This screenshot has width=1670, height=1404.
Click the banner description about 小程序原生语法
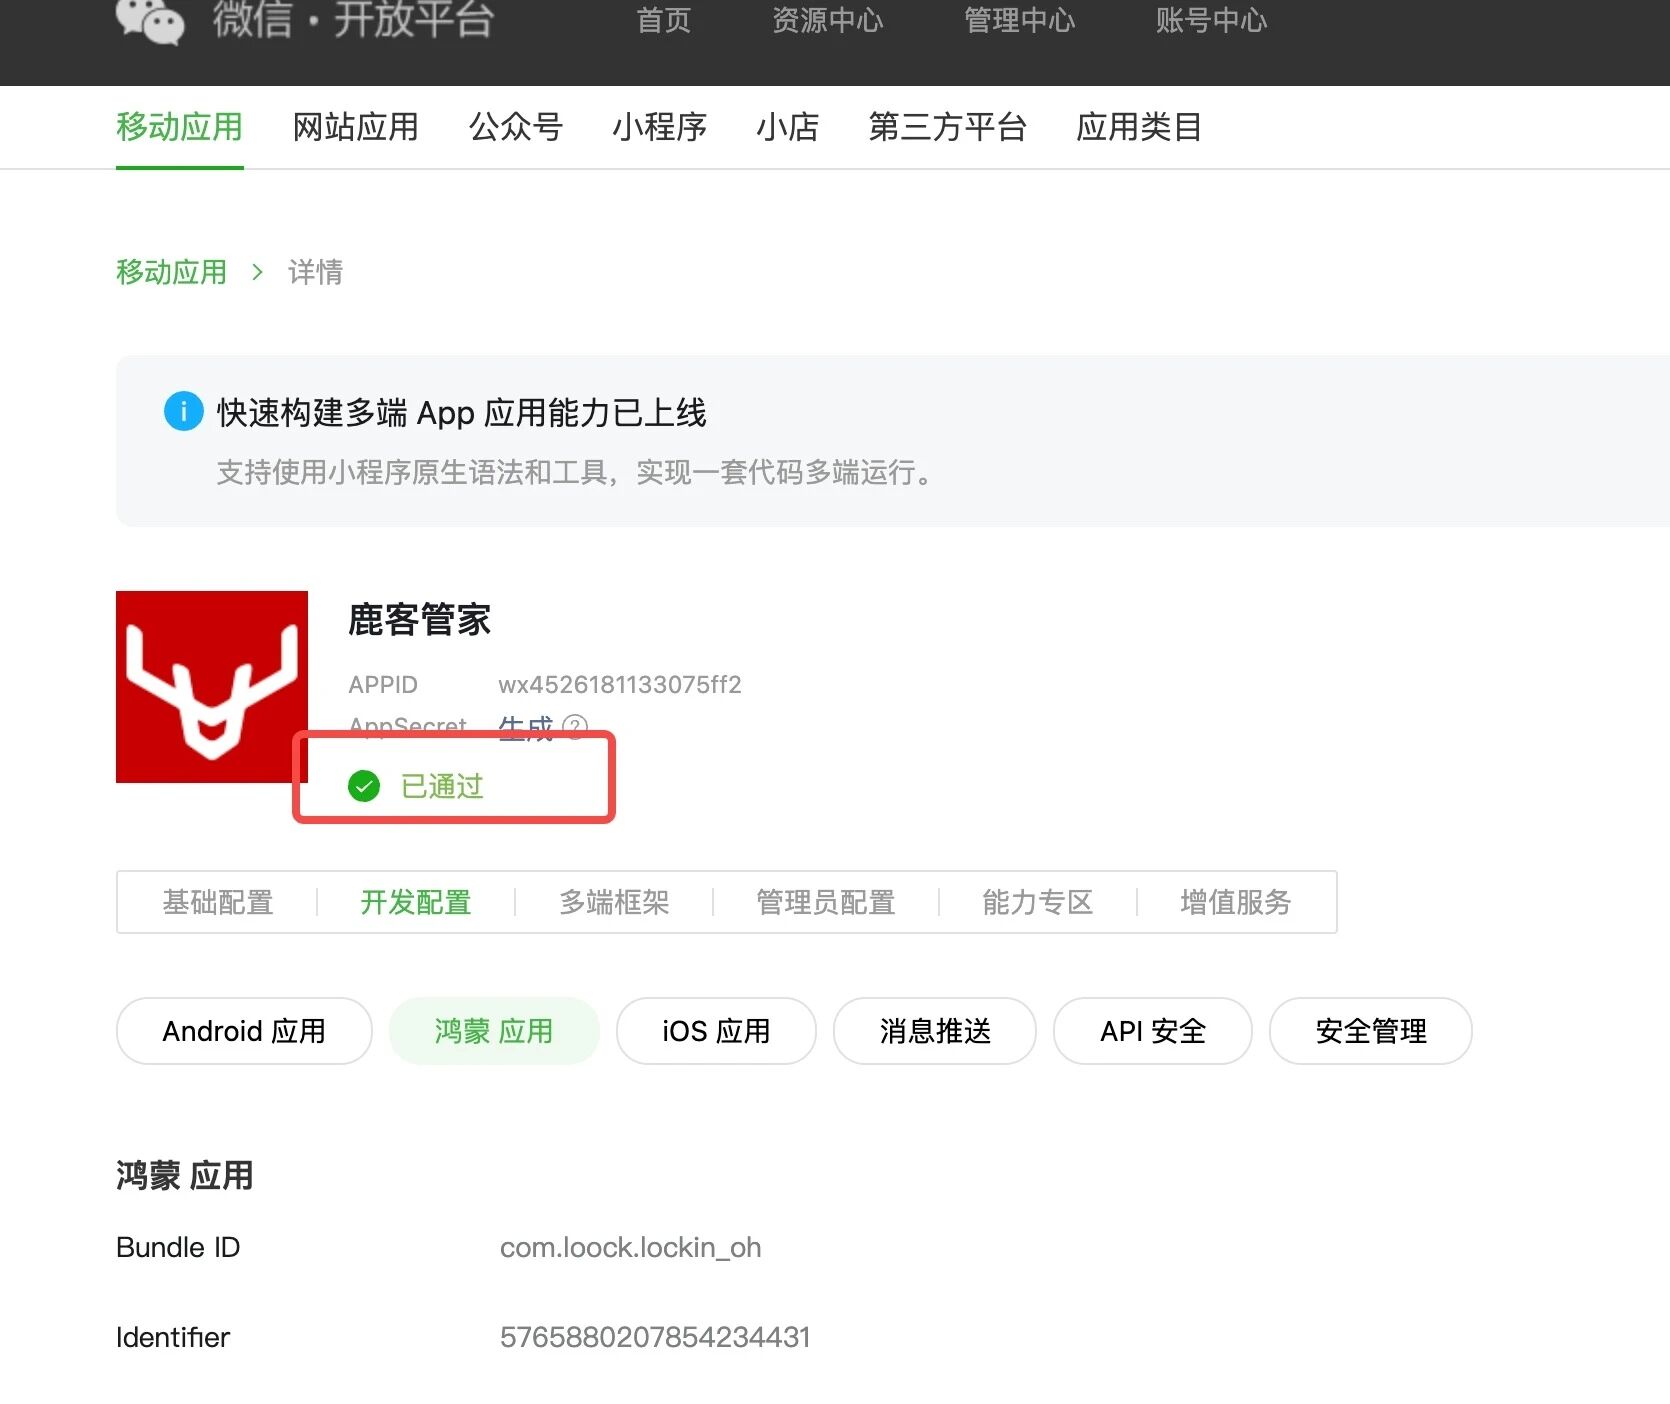pyautogui.click(x=576, y=472)
